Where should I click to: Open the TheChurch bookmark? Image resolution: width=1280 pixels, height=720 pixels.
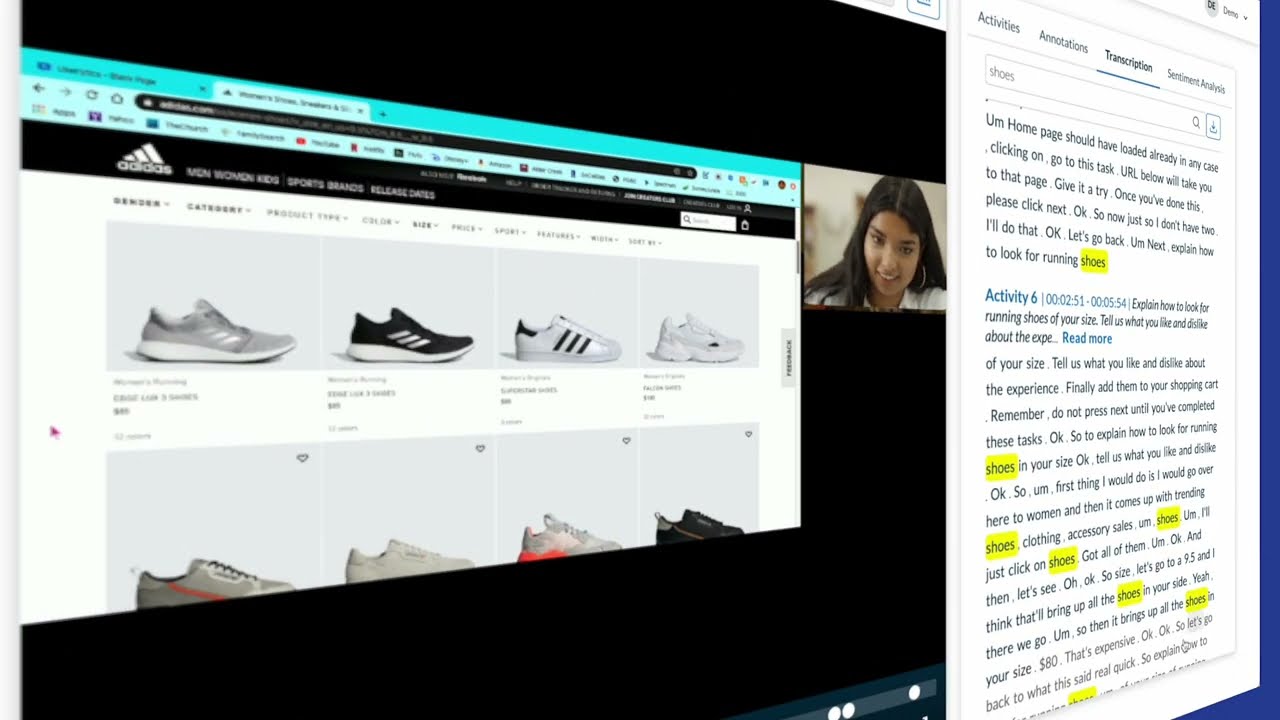click(179, 126)
